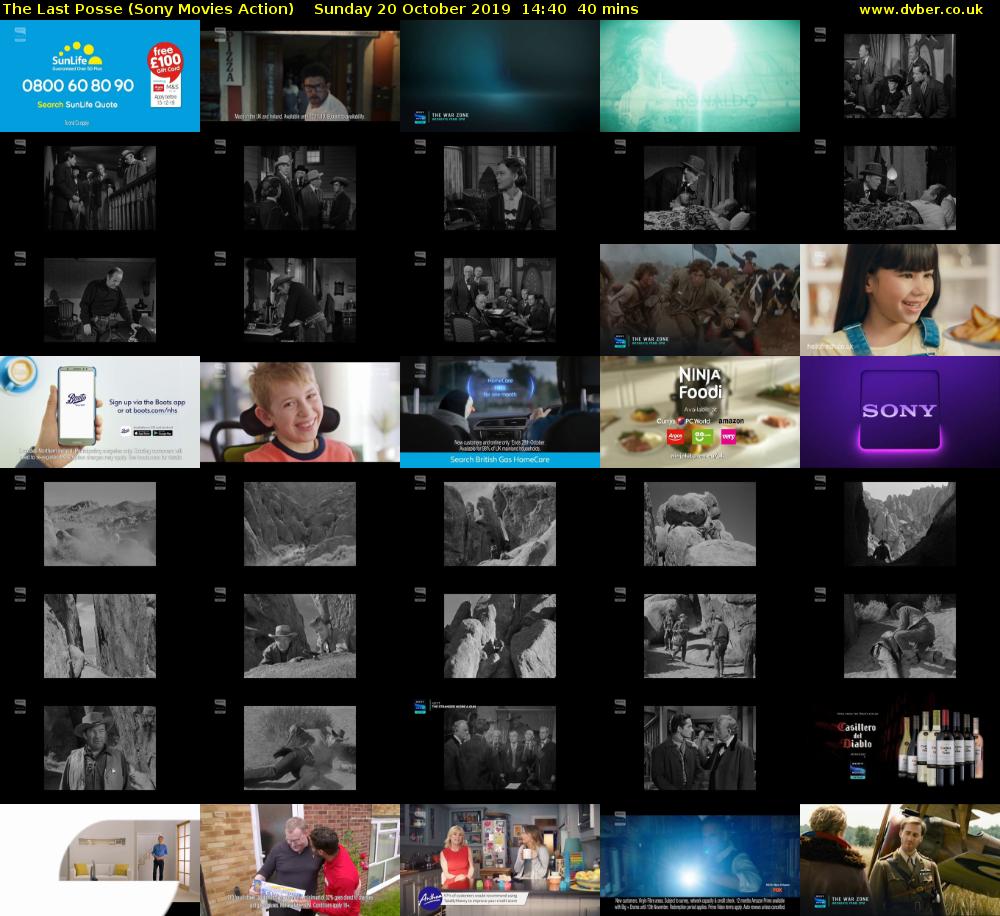Open the armed men walking among boulders thumbnail

pos(700,636)
